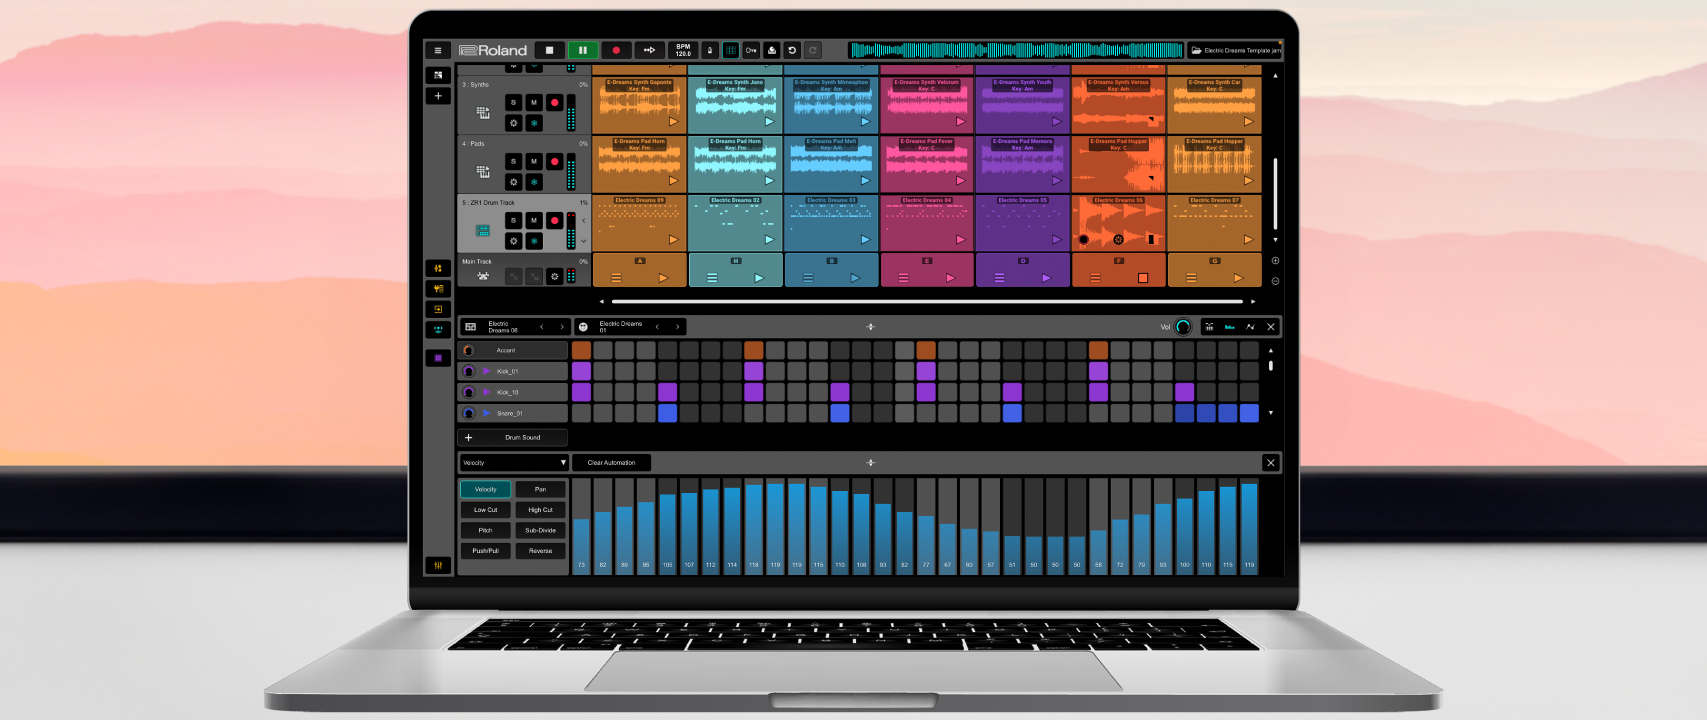Go to previous pattern from Electric Dreams 06

pos(542,327)
